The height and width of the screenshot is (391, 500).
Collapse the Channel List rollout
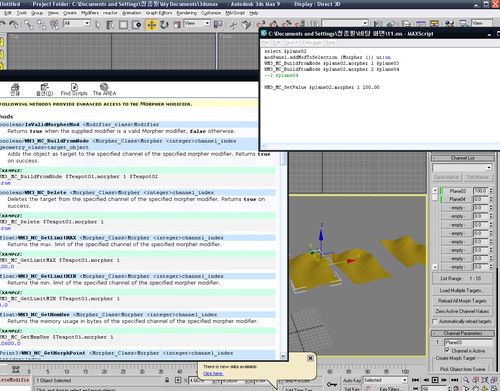tap(463, 158)
